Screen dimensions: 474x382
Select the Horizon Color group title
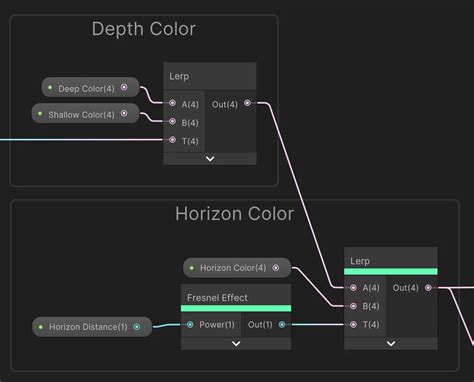(235, 214)
